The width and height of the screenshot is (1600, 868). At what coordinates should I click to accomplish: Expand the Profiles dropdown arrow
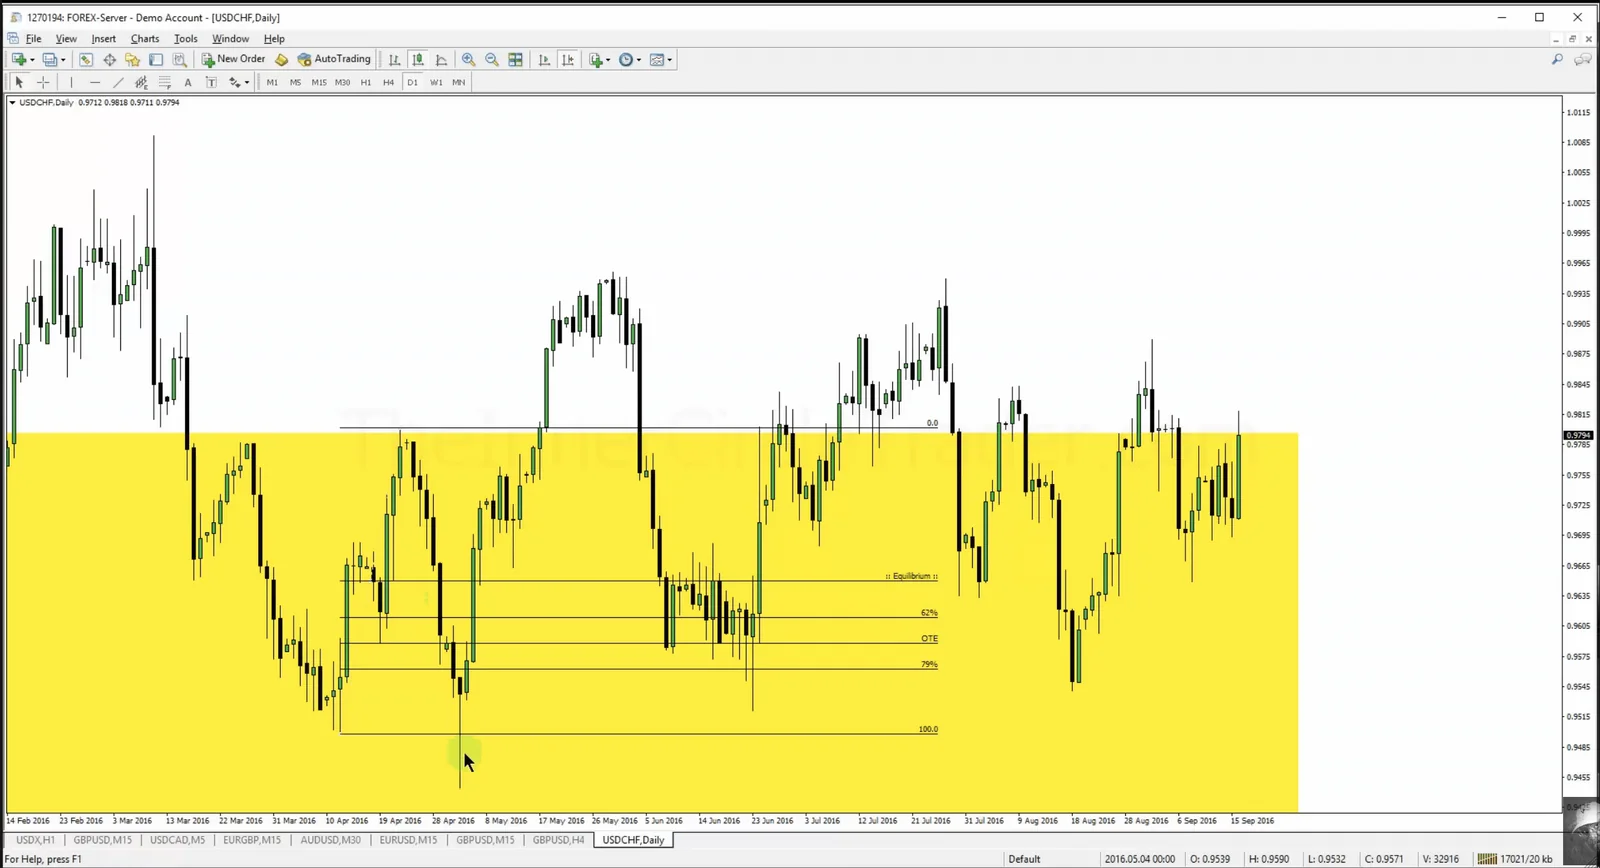click(x=63, y=60)
